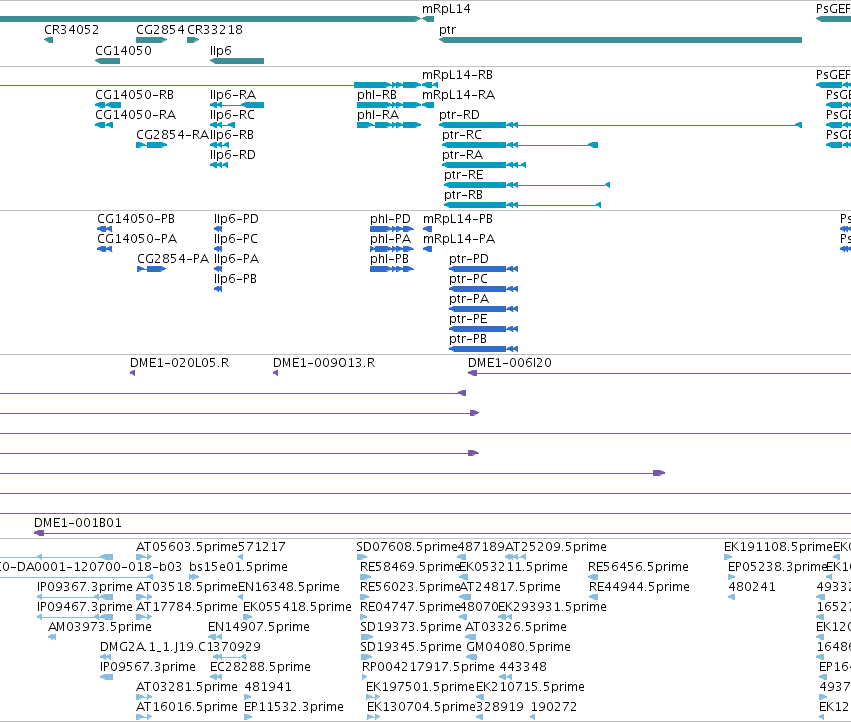Screen dimensions: 851x722
Task: Select the CG14050-RB transcript label
Action: pos(135,95)
